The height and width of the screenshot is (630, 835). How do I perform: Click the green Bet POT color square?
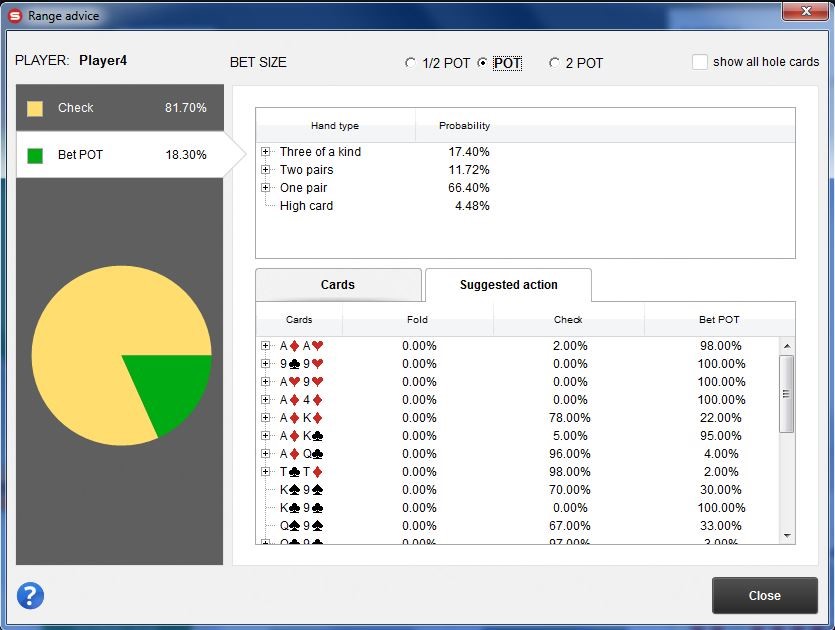click(35, 155)
